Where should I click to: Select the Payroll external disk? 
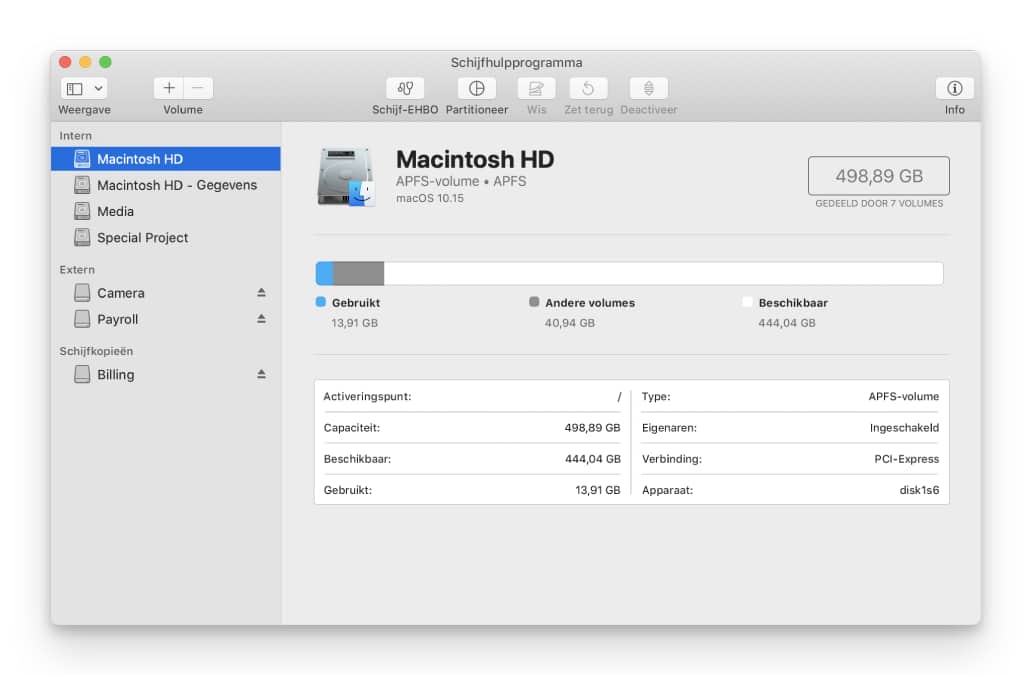click(x=166, y=319)
